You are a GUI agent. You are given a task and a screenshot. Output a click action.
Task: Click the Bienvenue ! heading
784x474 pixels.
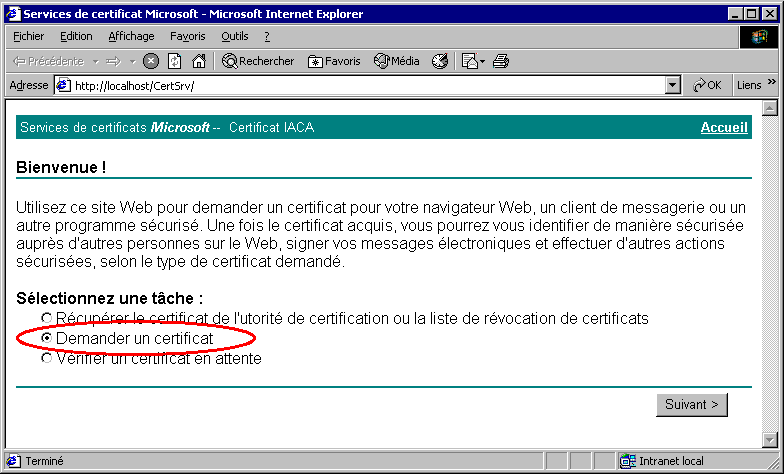pyautogui.click(x=61, y=167)
